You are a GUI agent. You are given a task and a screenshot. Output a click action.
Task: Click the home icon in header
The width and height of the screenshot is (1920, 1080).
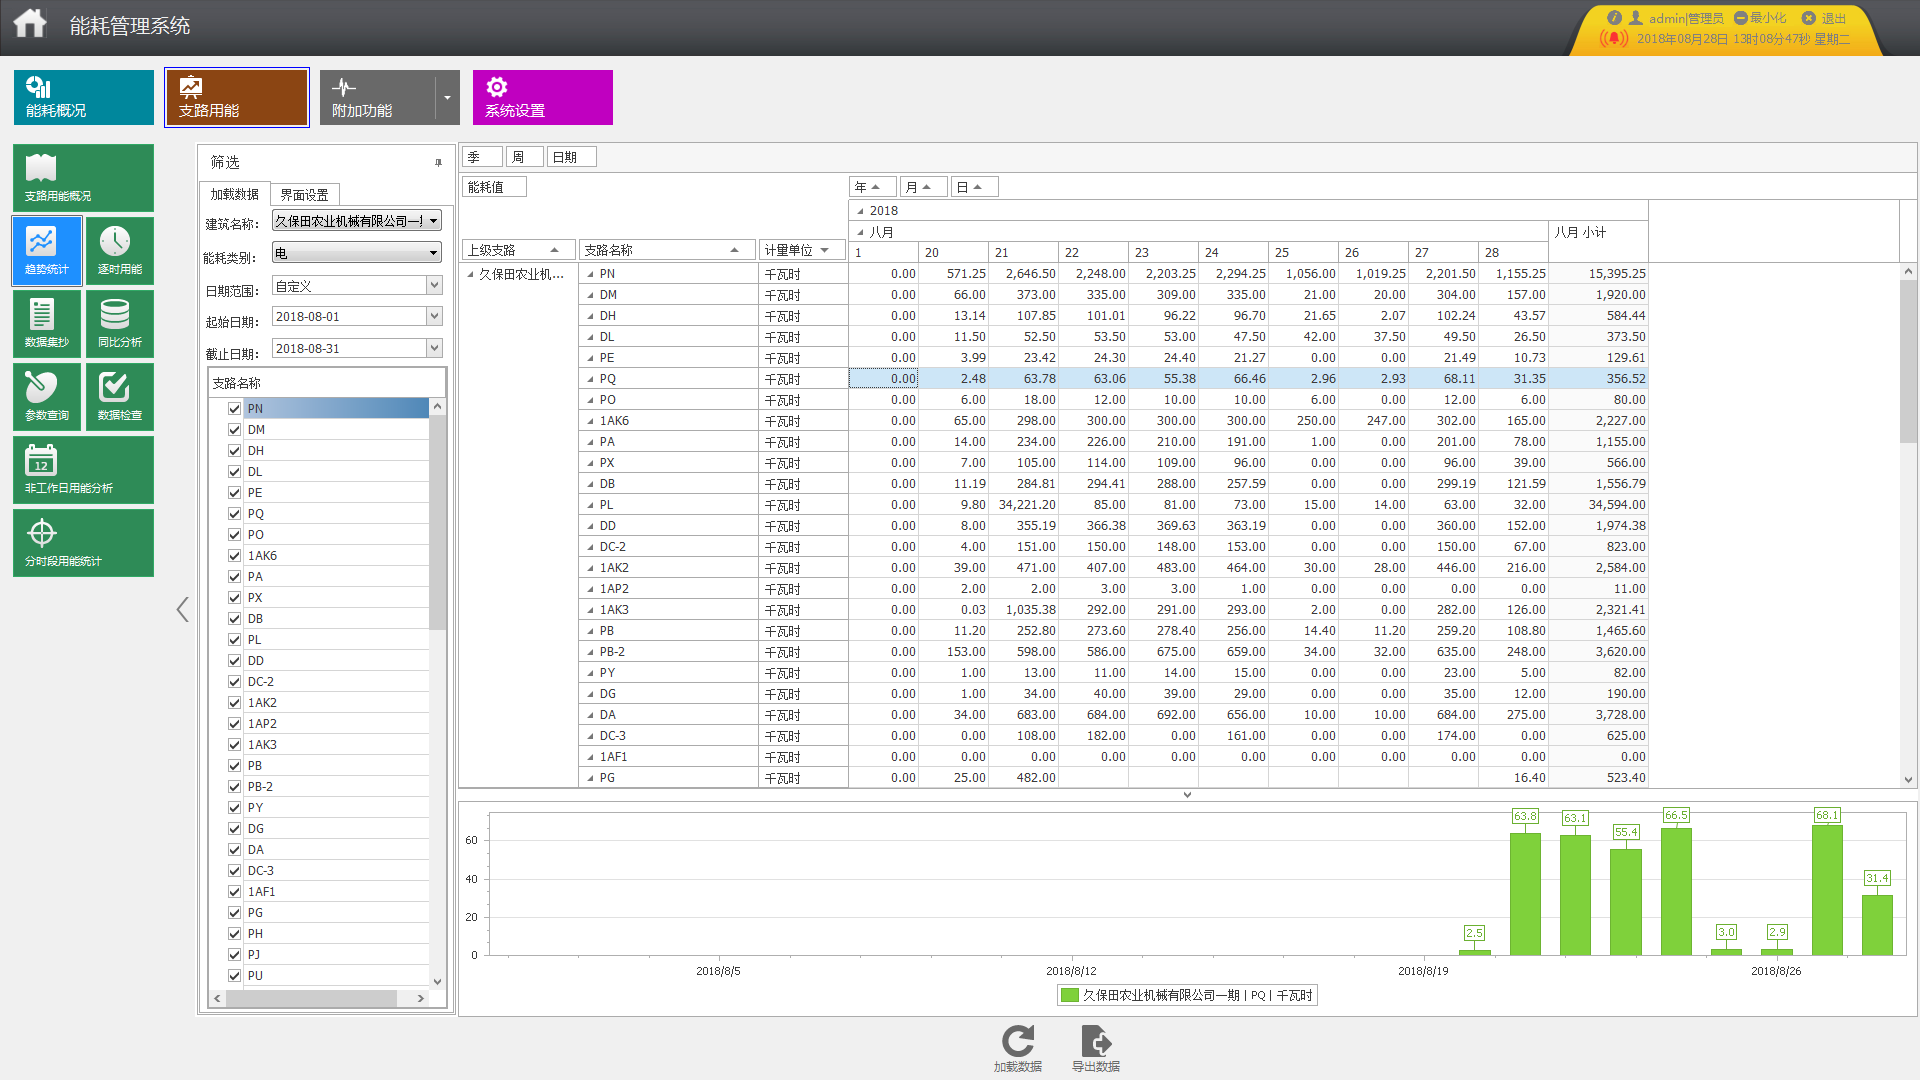[30, 24]
